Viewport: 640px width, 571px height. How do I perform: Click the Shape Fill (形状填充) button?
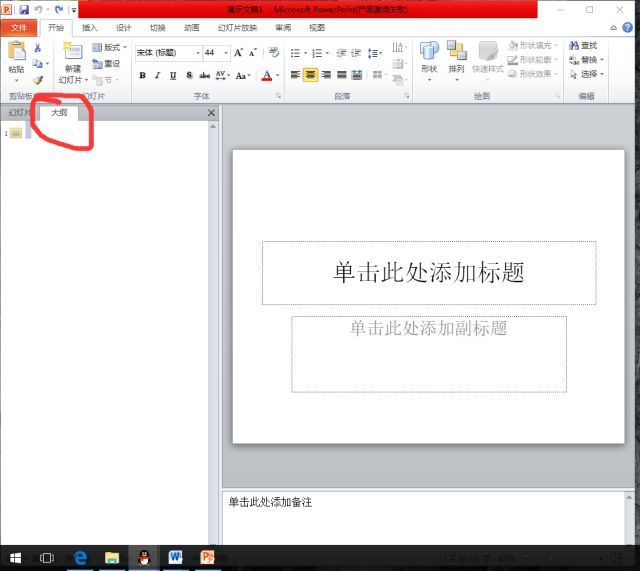coord(533,45)
